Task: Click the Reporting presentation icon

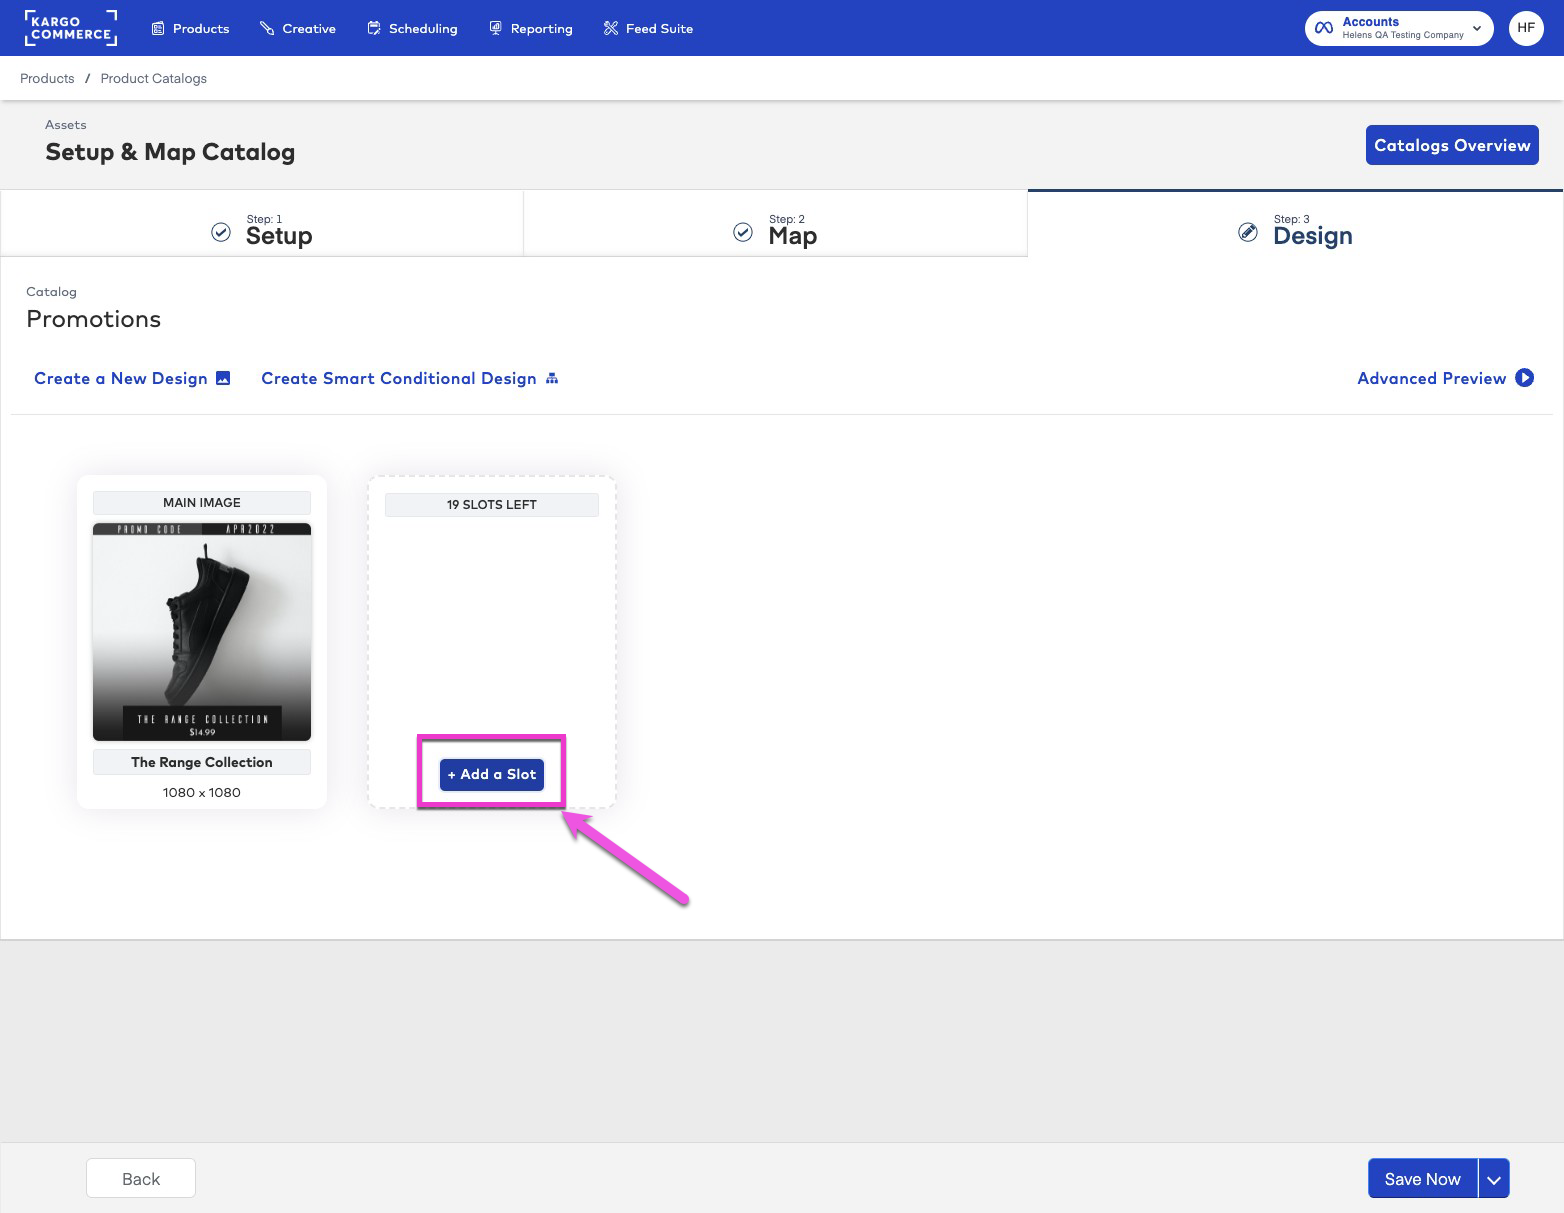Action: (x=495, y=28)
